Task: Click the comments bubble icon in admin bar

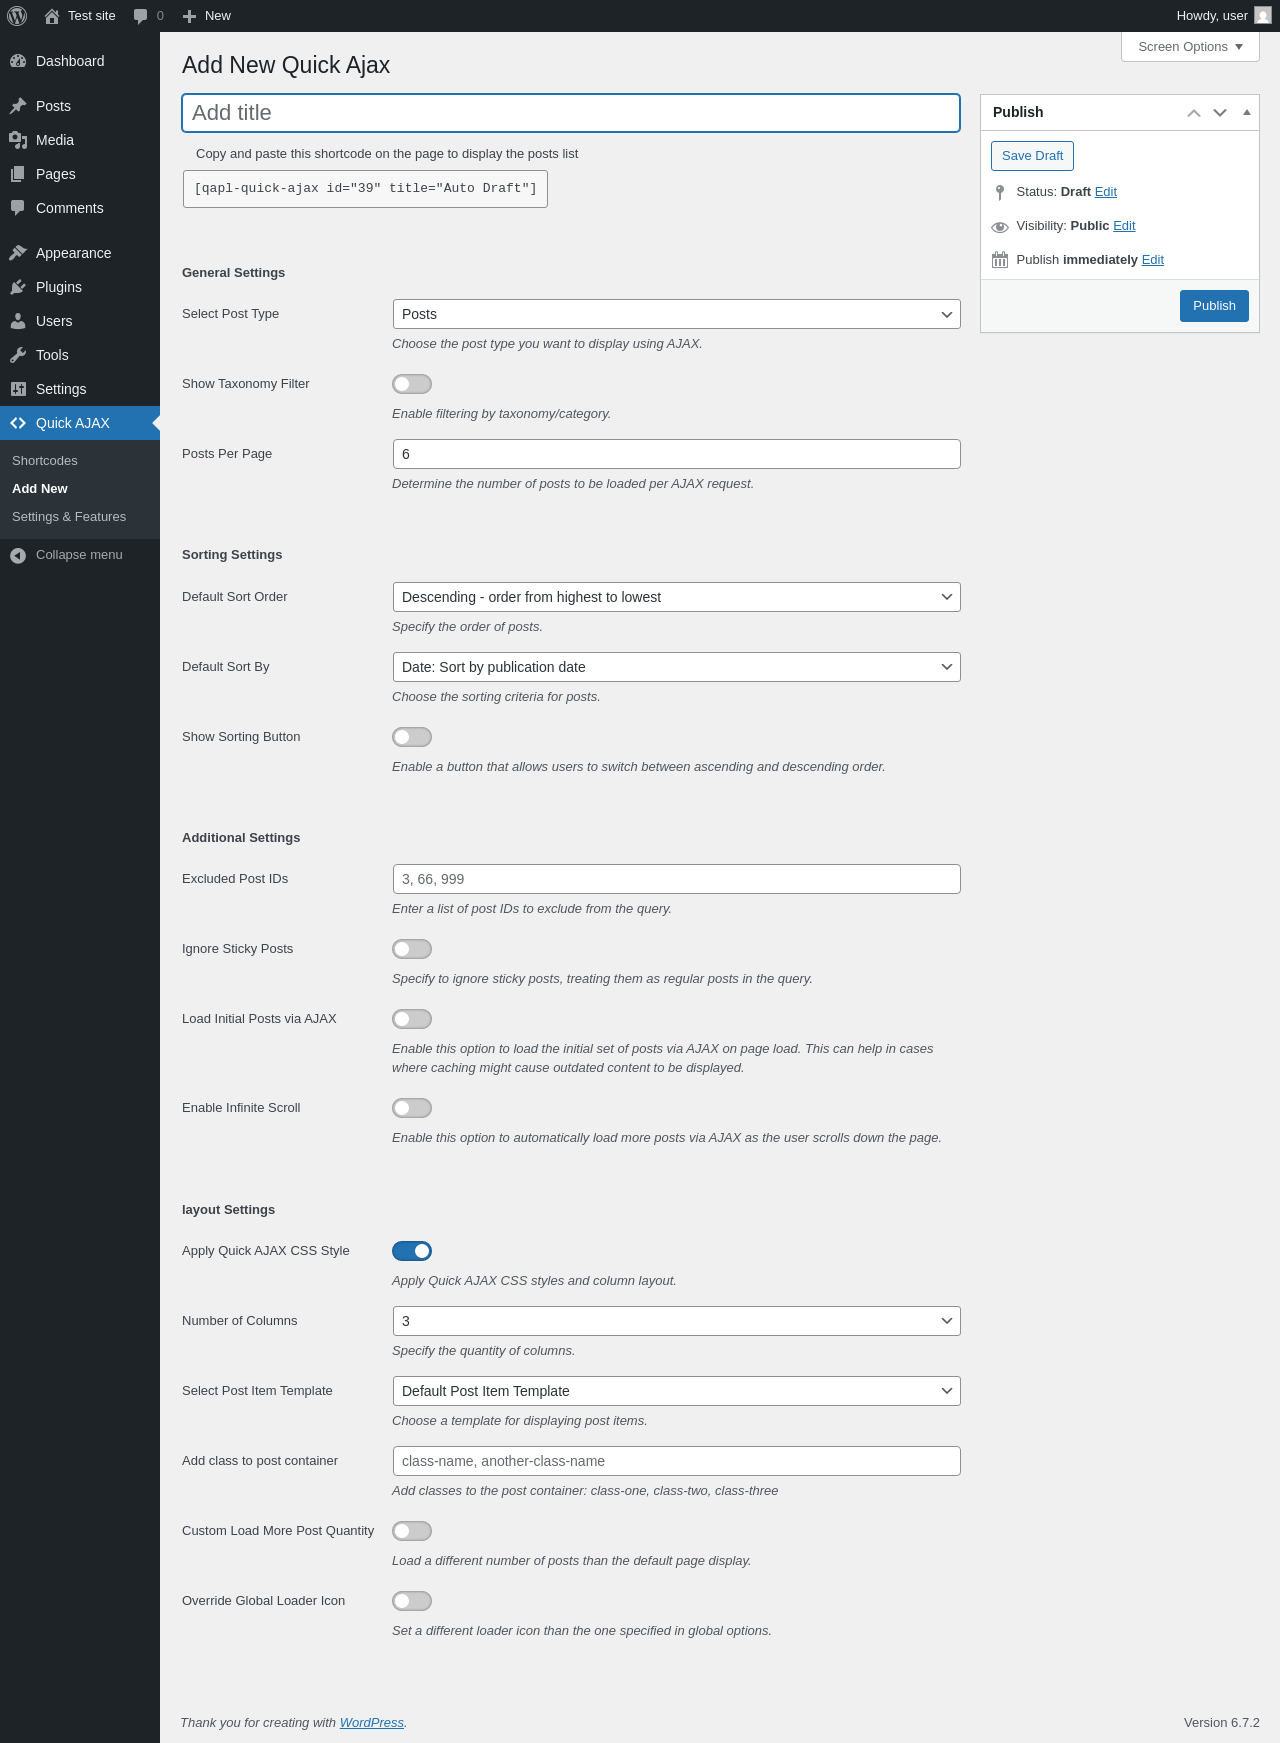Action: click(x=140, y=16)
